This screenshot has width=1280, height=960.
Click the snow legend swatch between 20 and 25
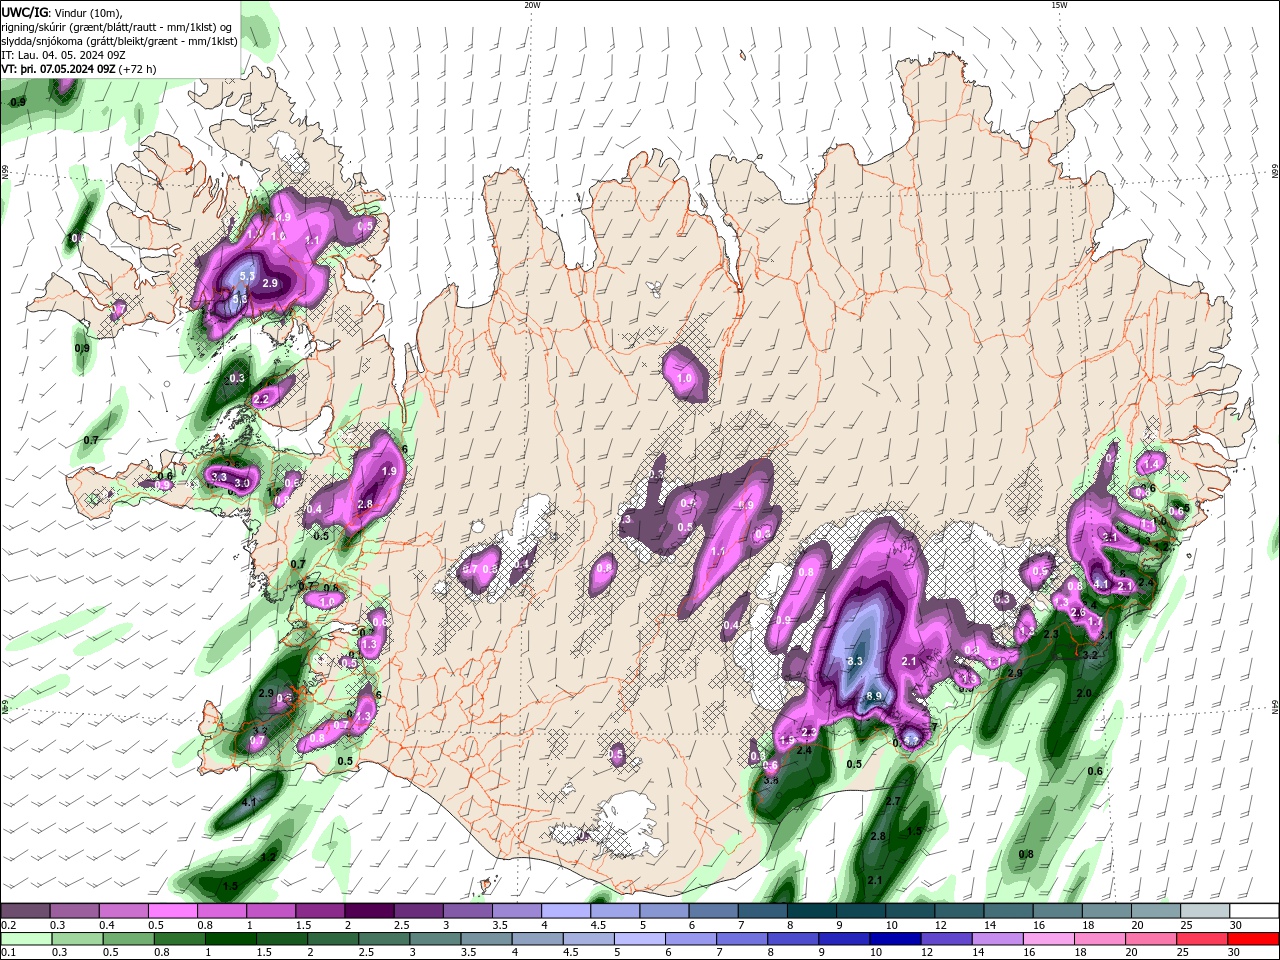[x=1157, y=911]
